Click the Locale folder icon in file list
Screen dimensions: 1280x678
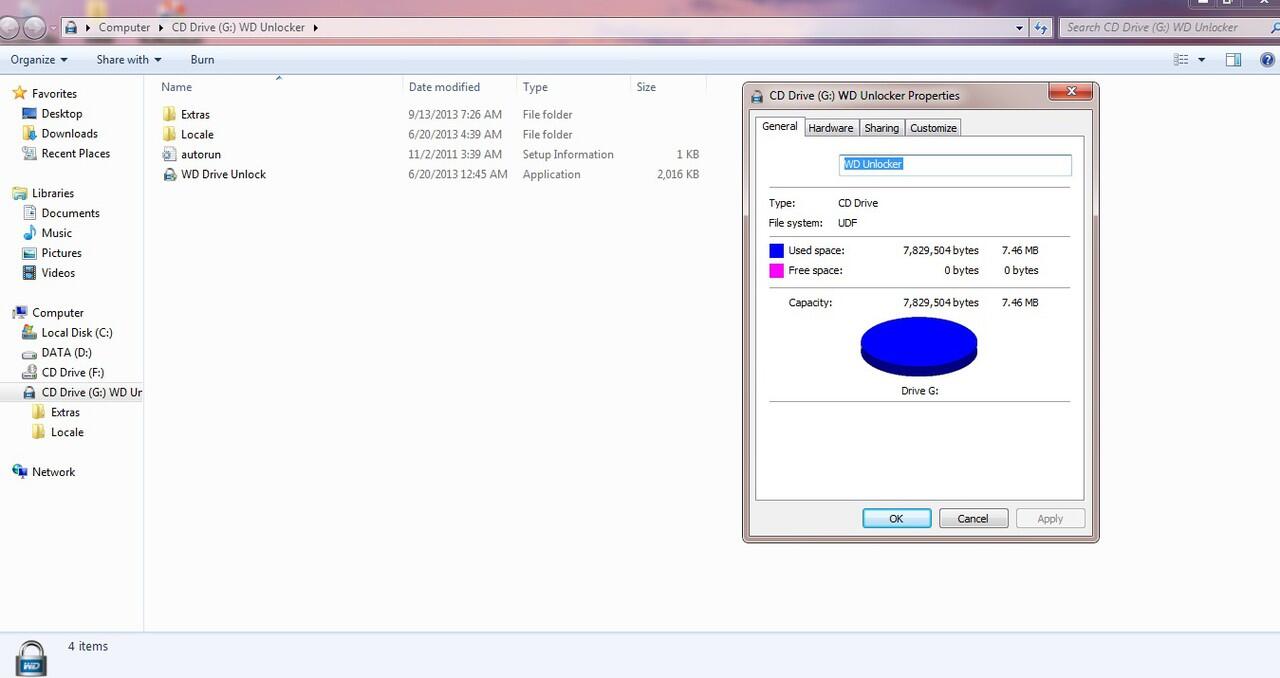169,134
